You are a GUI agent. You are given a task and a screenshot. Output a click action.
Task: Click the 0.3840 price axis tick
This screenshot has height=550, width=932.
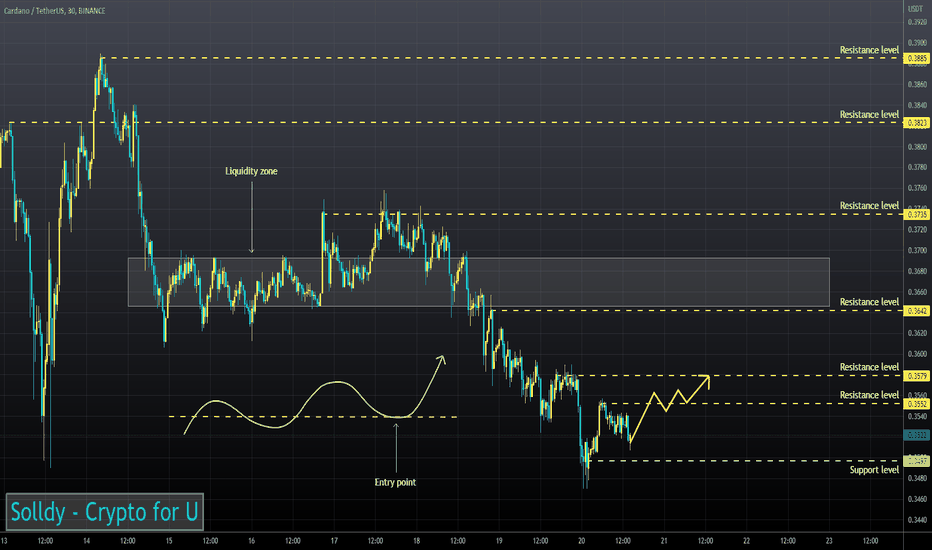click(x=917, y=105)
